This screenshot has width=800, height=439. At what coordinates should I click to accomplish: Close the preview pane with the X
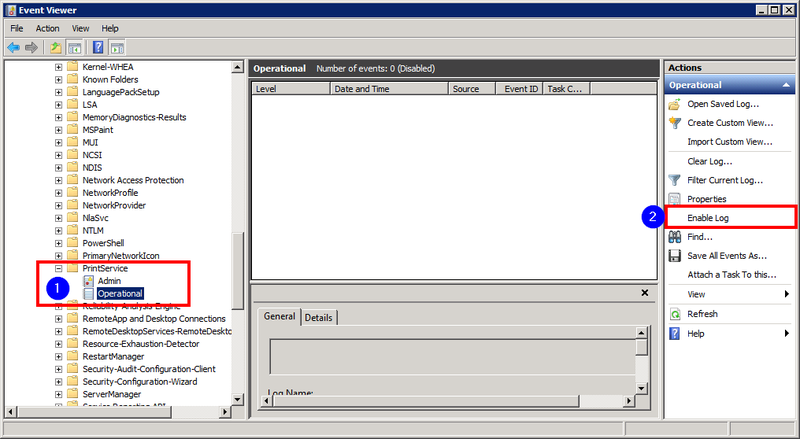644,293
